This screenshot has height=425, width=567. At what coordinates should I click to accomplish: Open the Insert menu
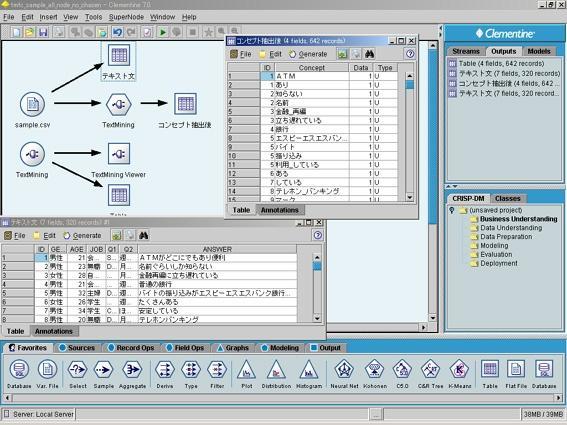click(x=48, y=17)
